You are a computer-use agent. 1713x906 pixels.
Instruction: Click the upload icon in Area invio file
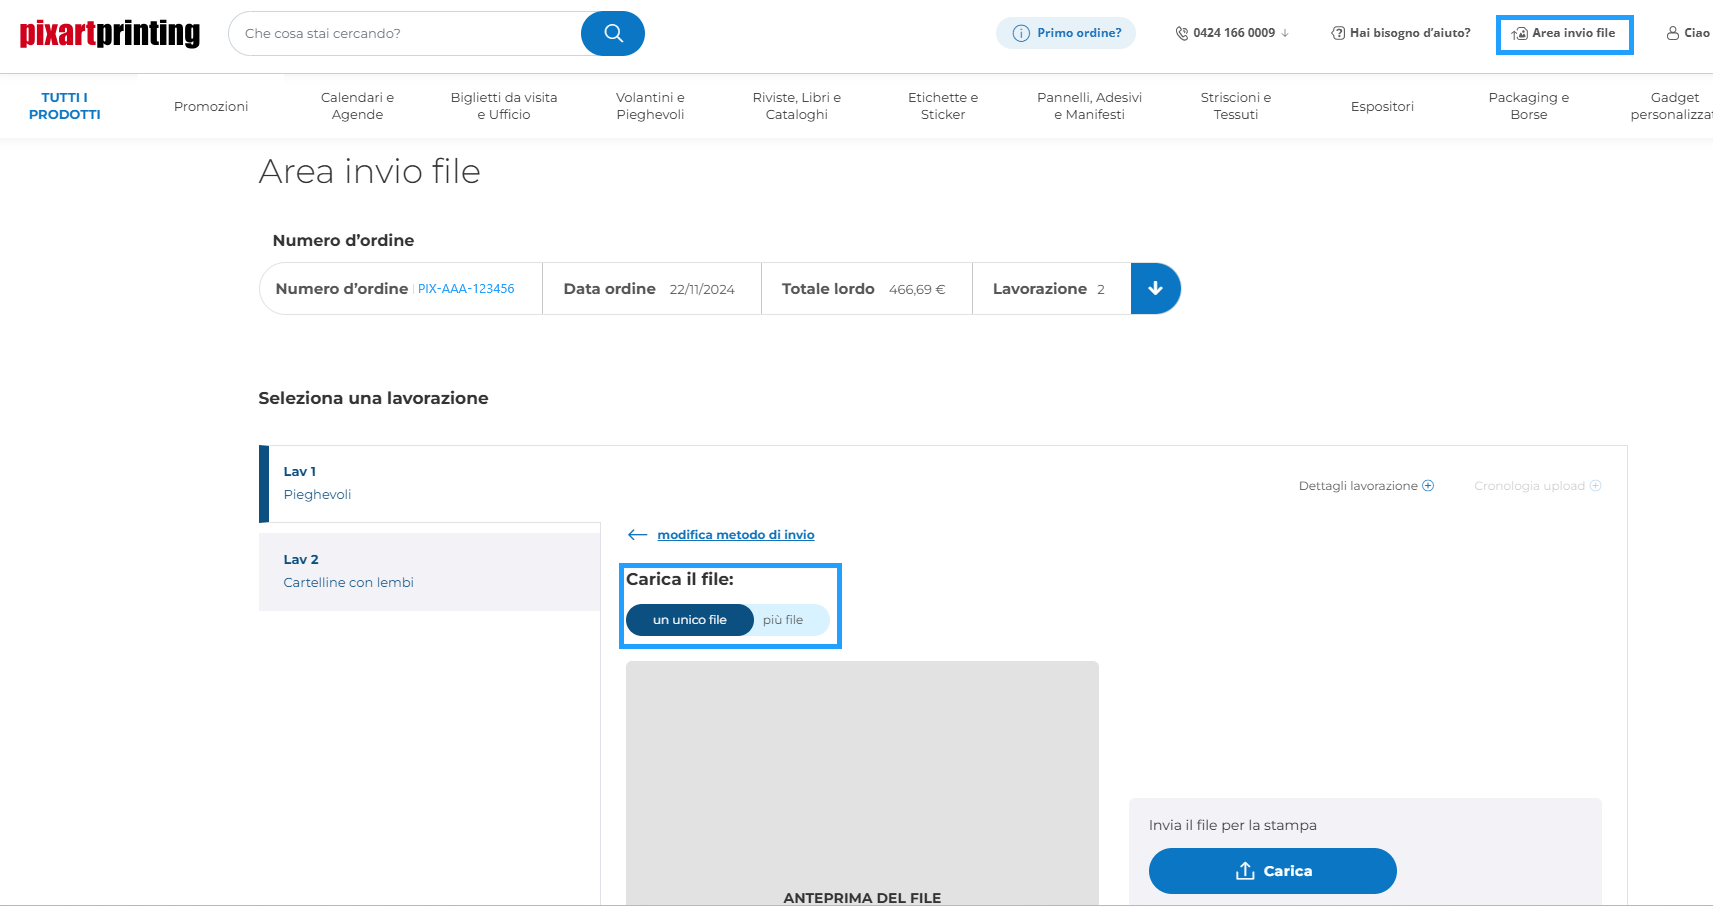[x=1521, y=33]
